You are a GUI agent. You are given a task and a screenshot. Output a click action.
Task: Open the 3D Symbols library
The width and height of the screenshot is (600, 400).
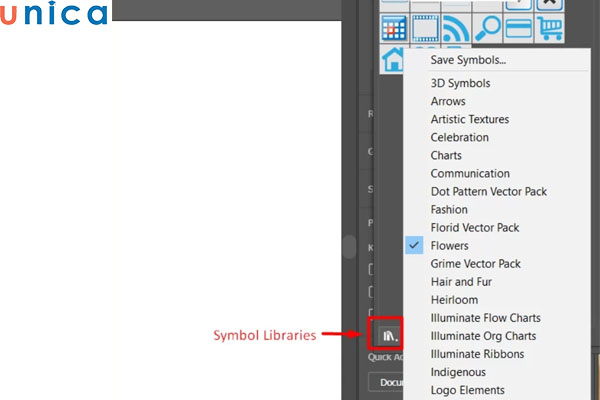click(x=459, y=84)
